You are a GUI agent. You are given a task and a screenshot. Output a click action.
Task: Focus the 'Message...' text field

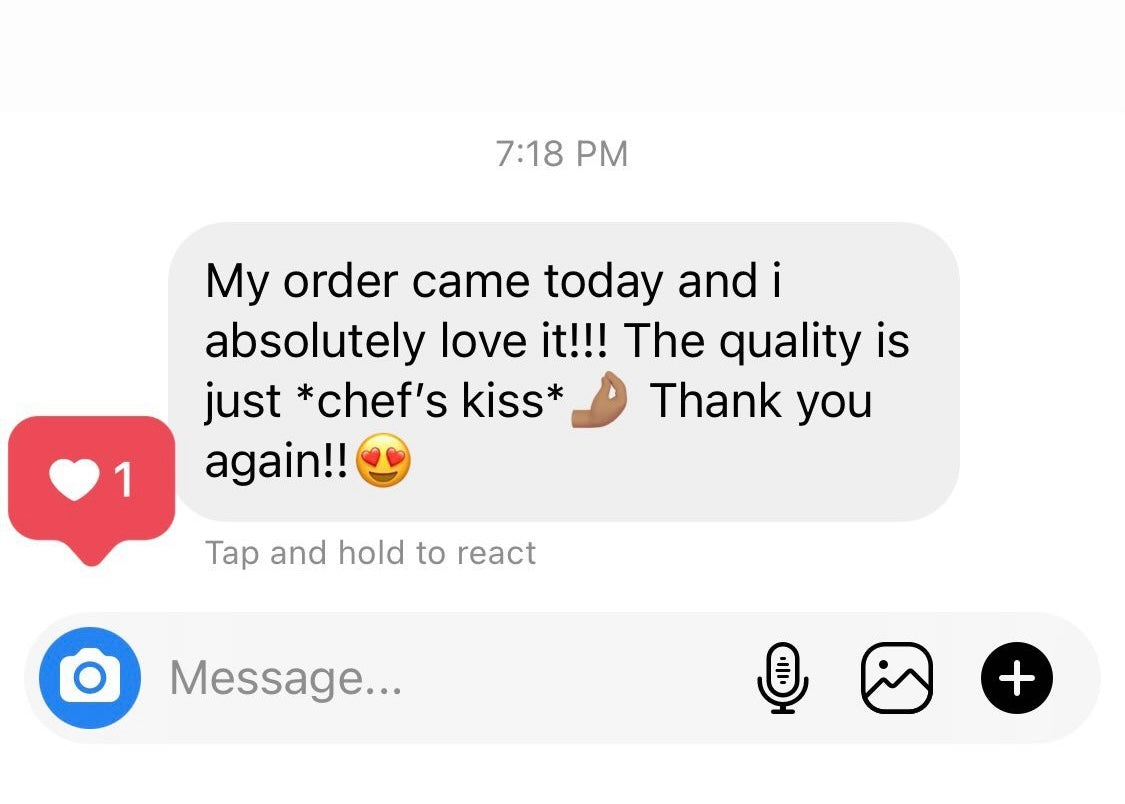pos(459,677)
